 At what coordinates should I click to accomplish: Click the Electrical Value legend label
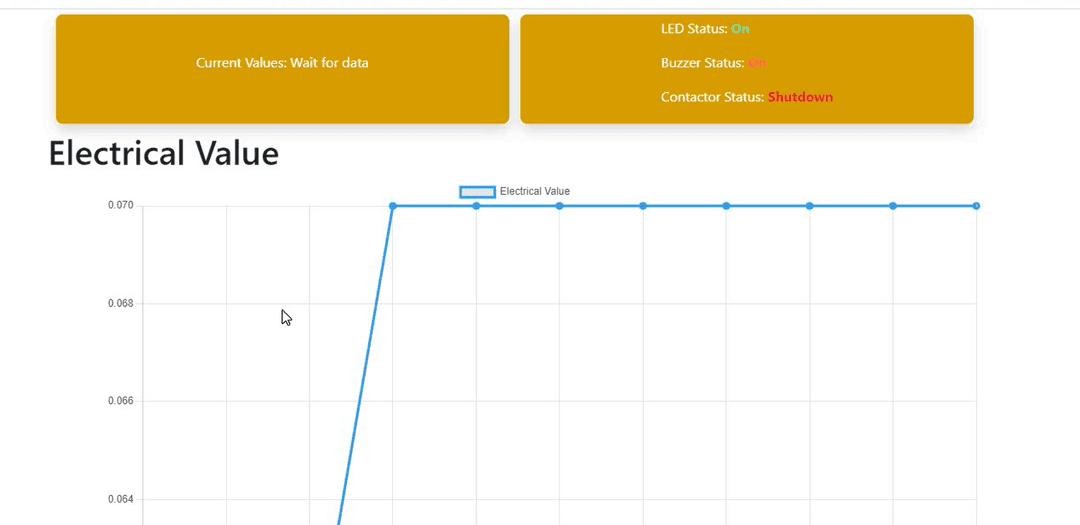534,192
